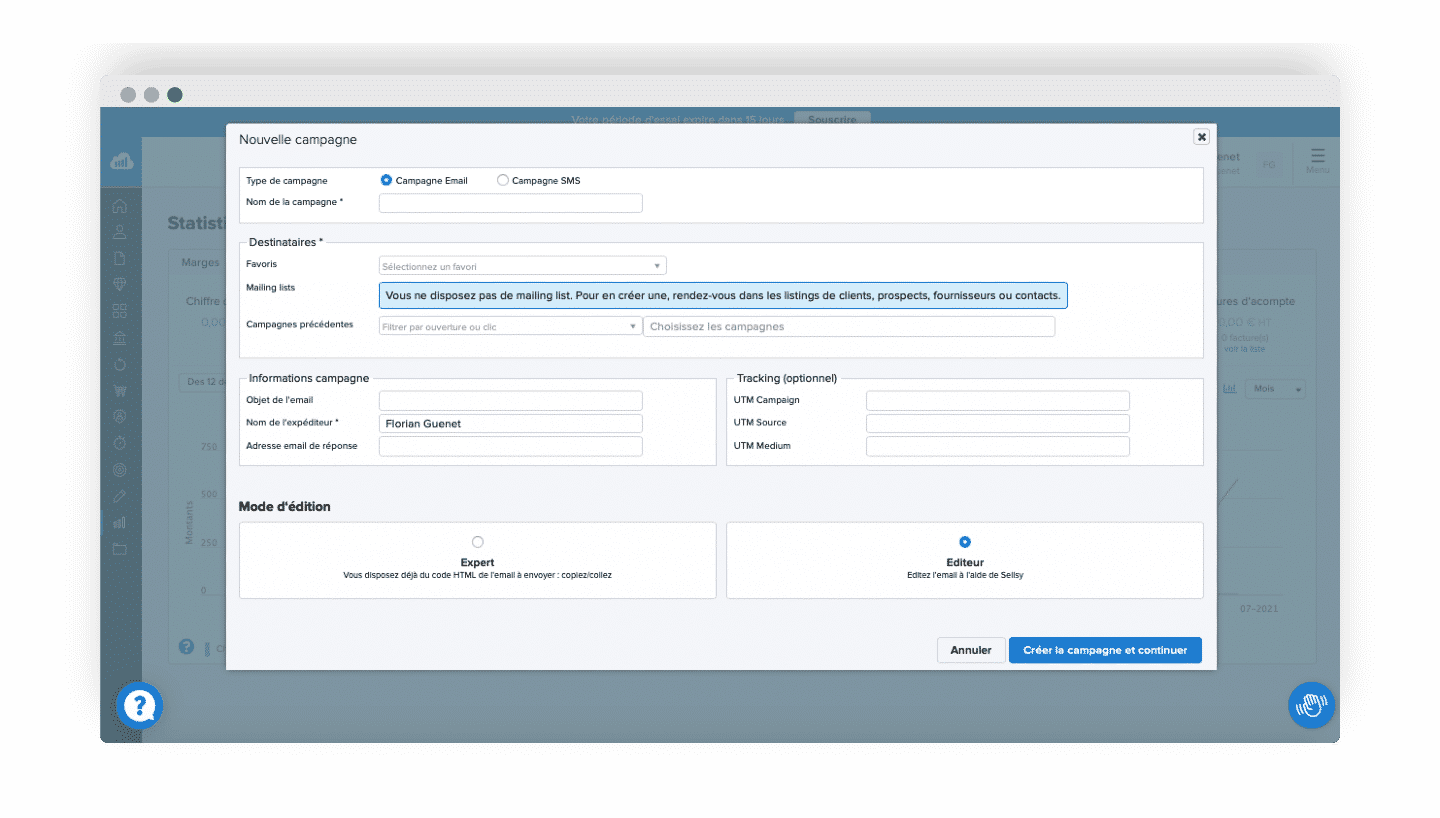Click Créer la campagne et continuer
Image resolution: width=1440 pixels, height=818 pixels.
1105,650
